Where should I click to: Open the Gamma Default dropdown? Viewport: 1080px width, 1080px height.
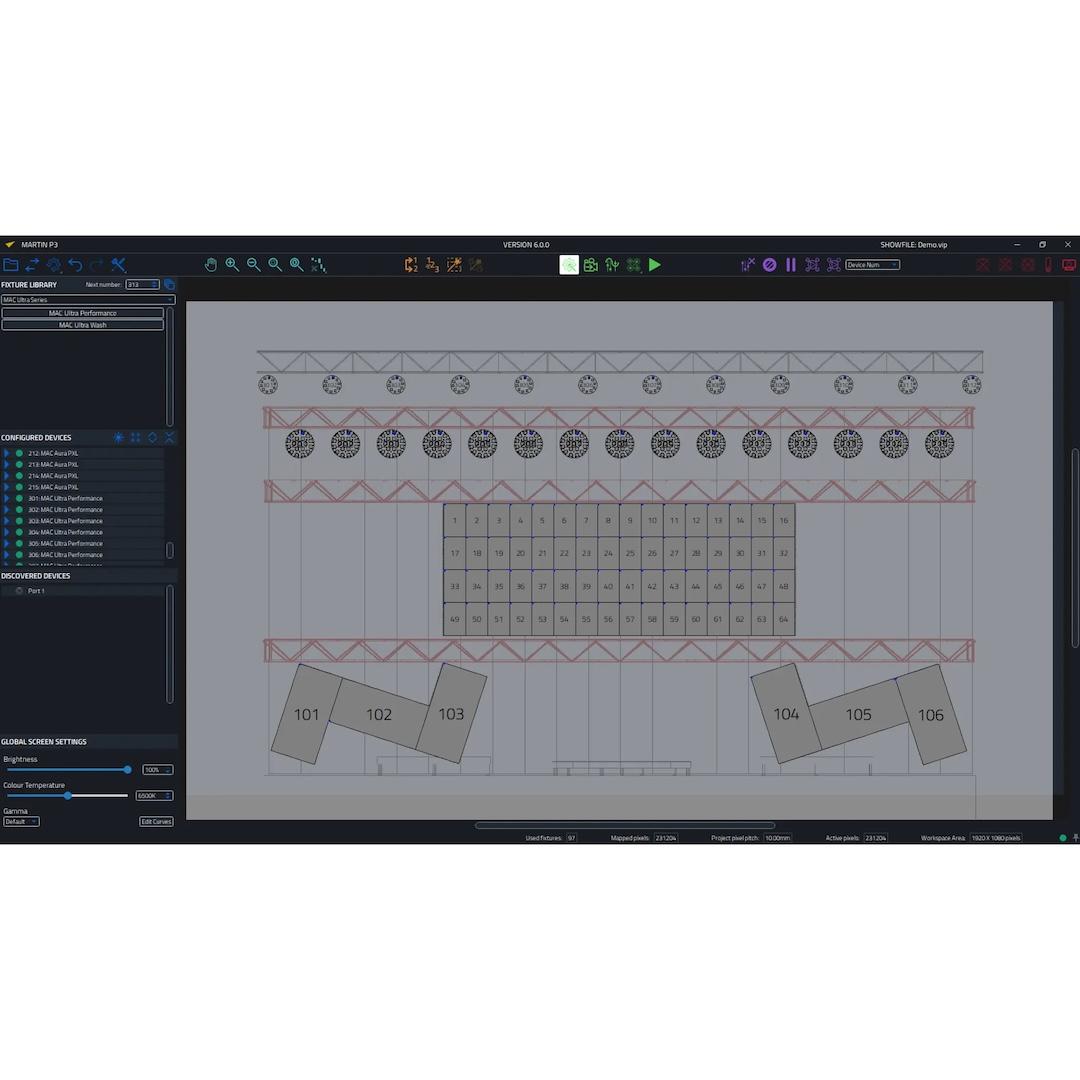coord(21,822)
